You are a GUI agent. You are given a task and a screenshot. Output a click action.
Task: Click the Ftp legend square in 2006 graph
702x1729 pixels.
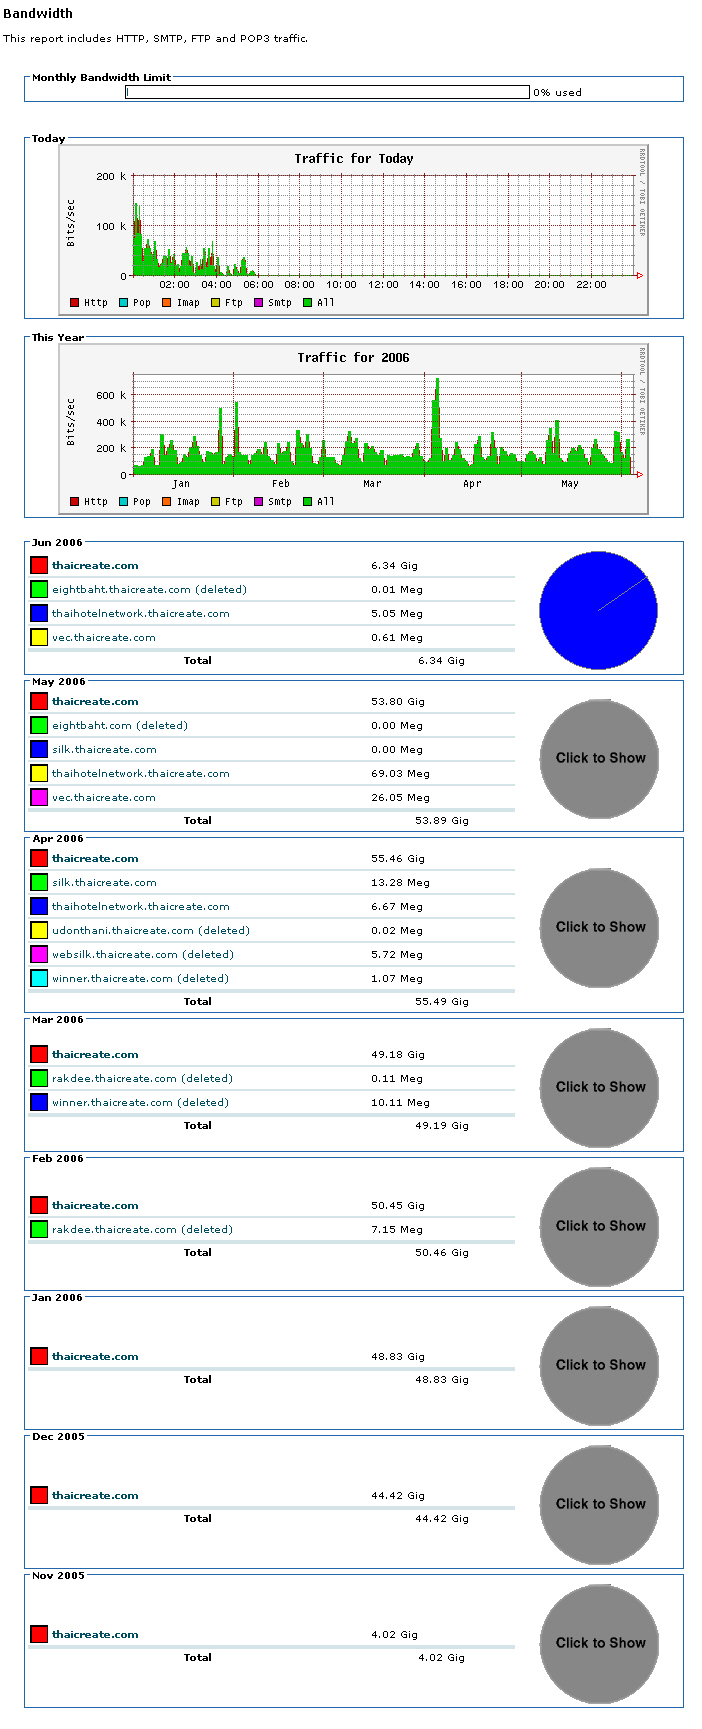pos(215,501)
